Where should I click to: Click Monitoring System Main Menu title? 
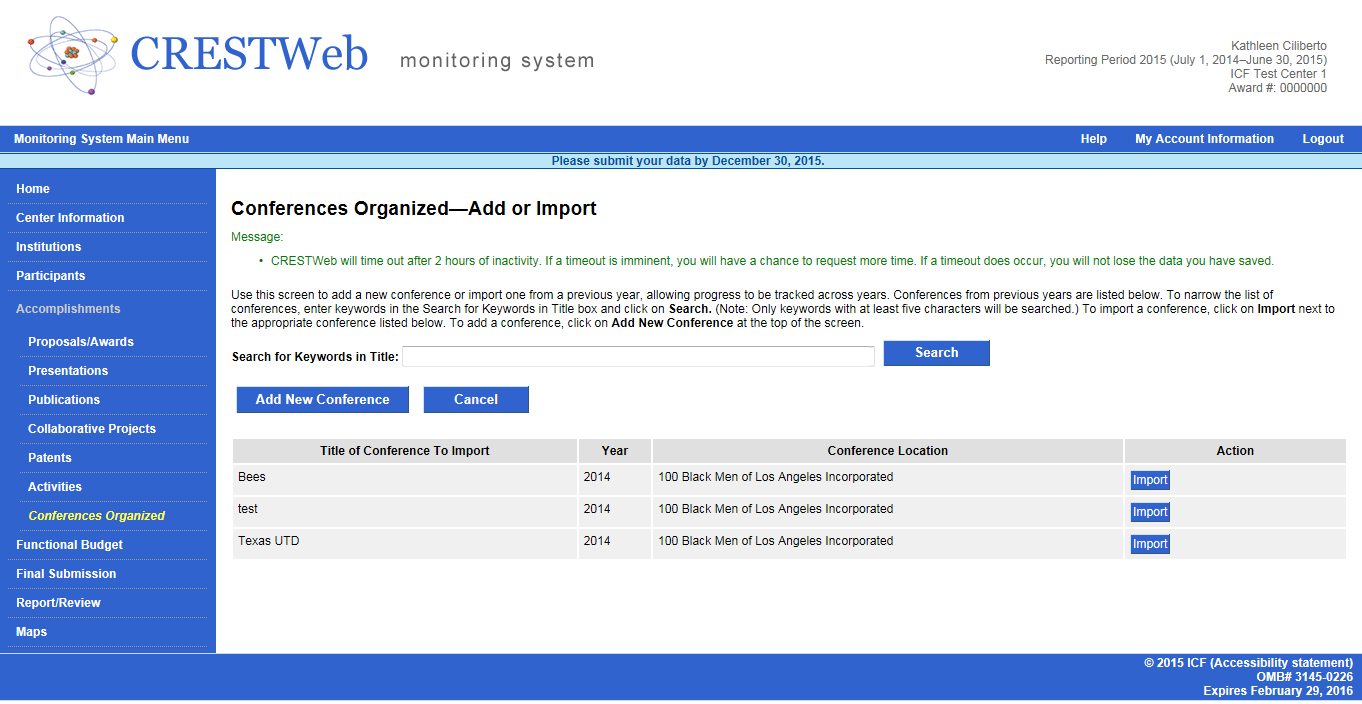point(101,139)
